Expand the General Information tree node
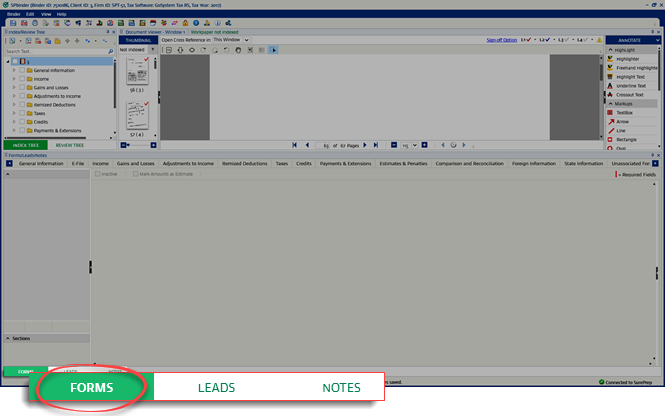 click(x=14, y=70)
